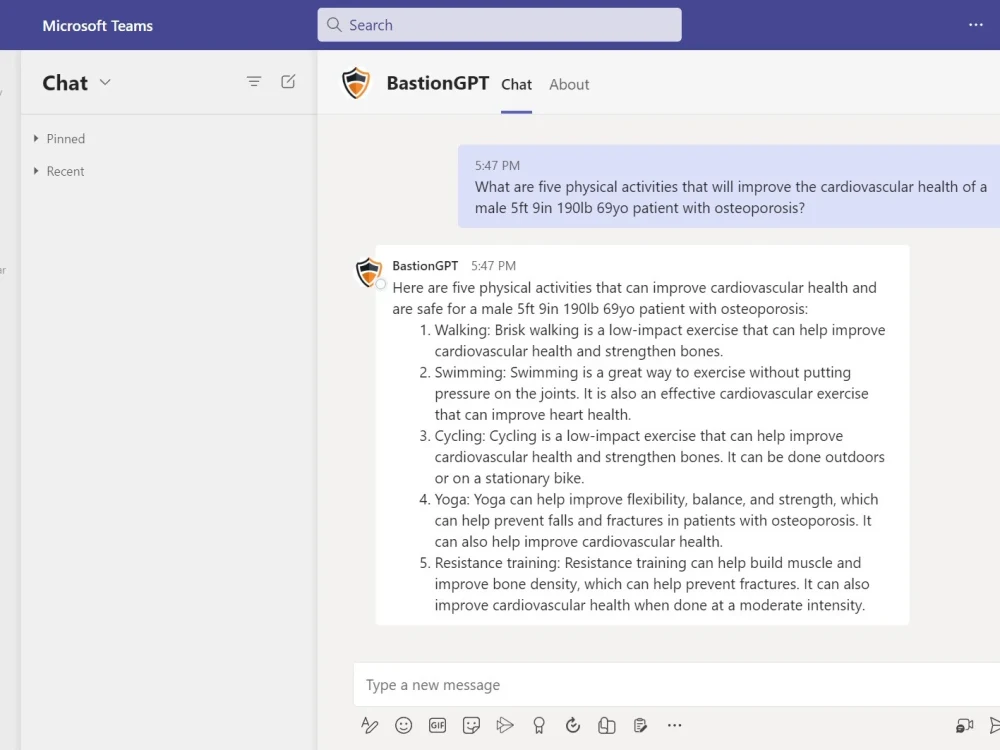Select the Chat tab of BastionGPT
Screen dimensions: 1000x750
tap(516, 85)
